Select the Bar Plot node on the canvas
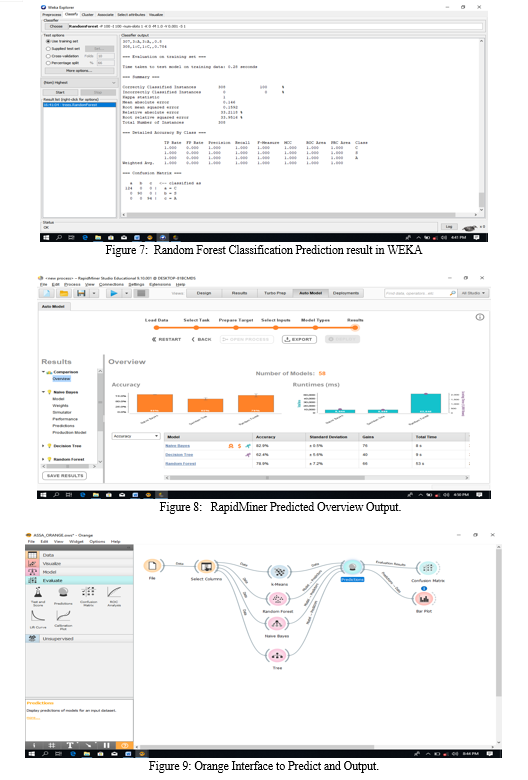 424,599
